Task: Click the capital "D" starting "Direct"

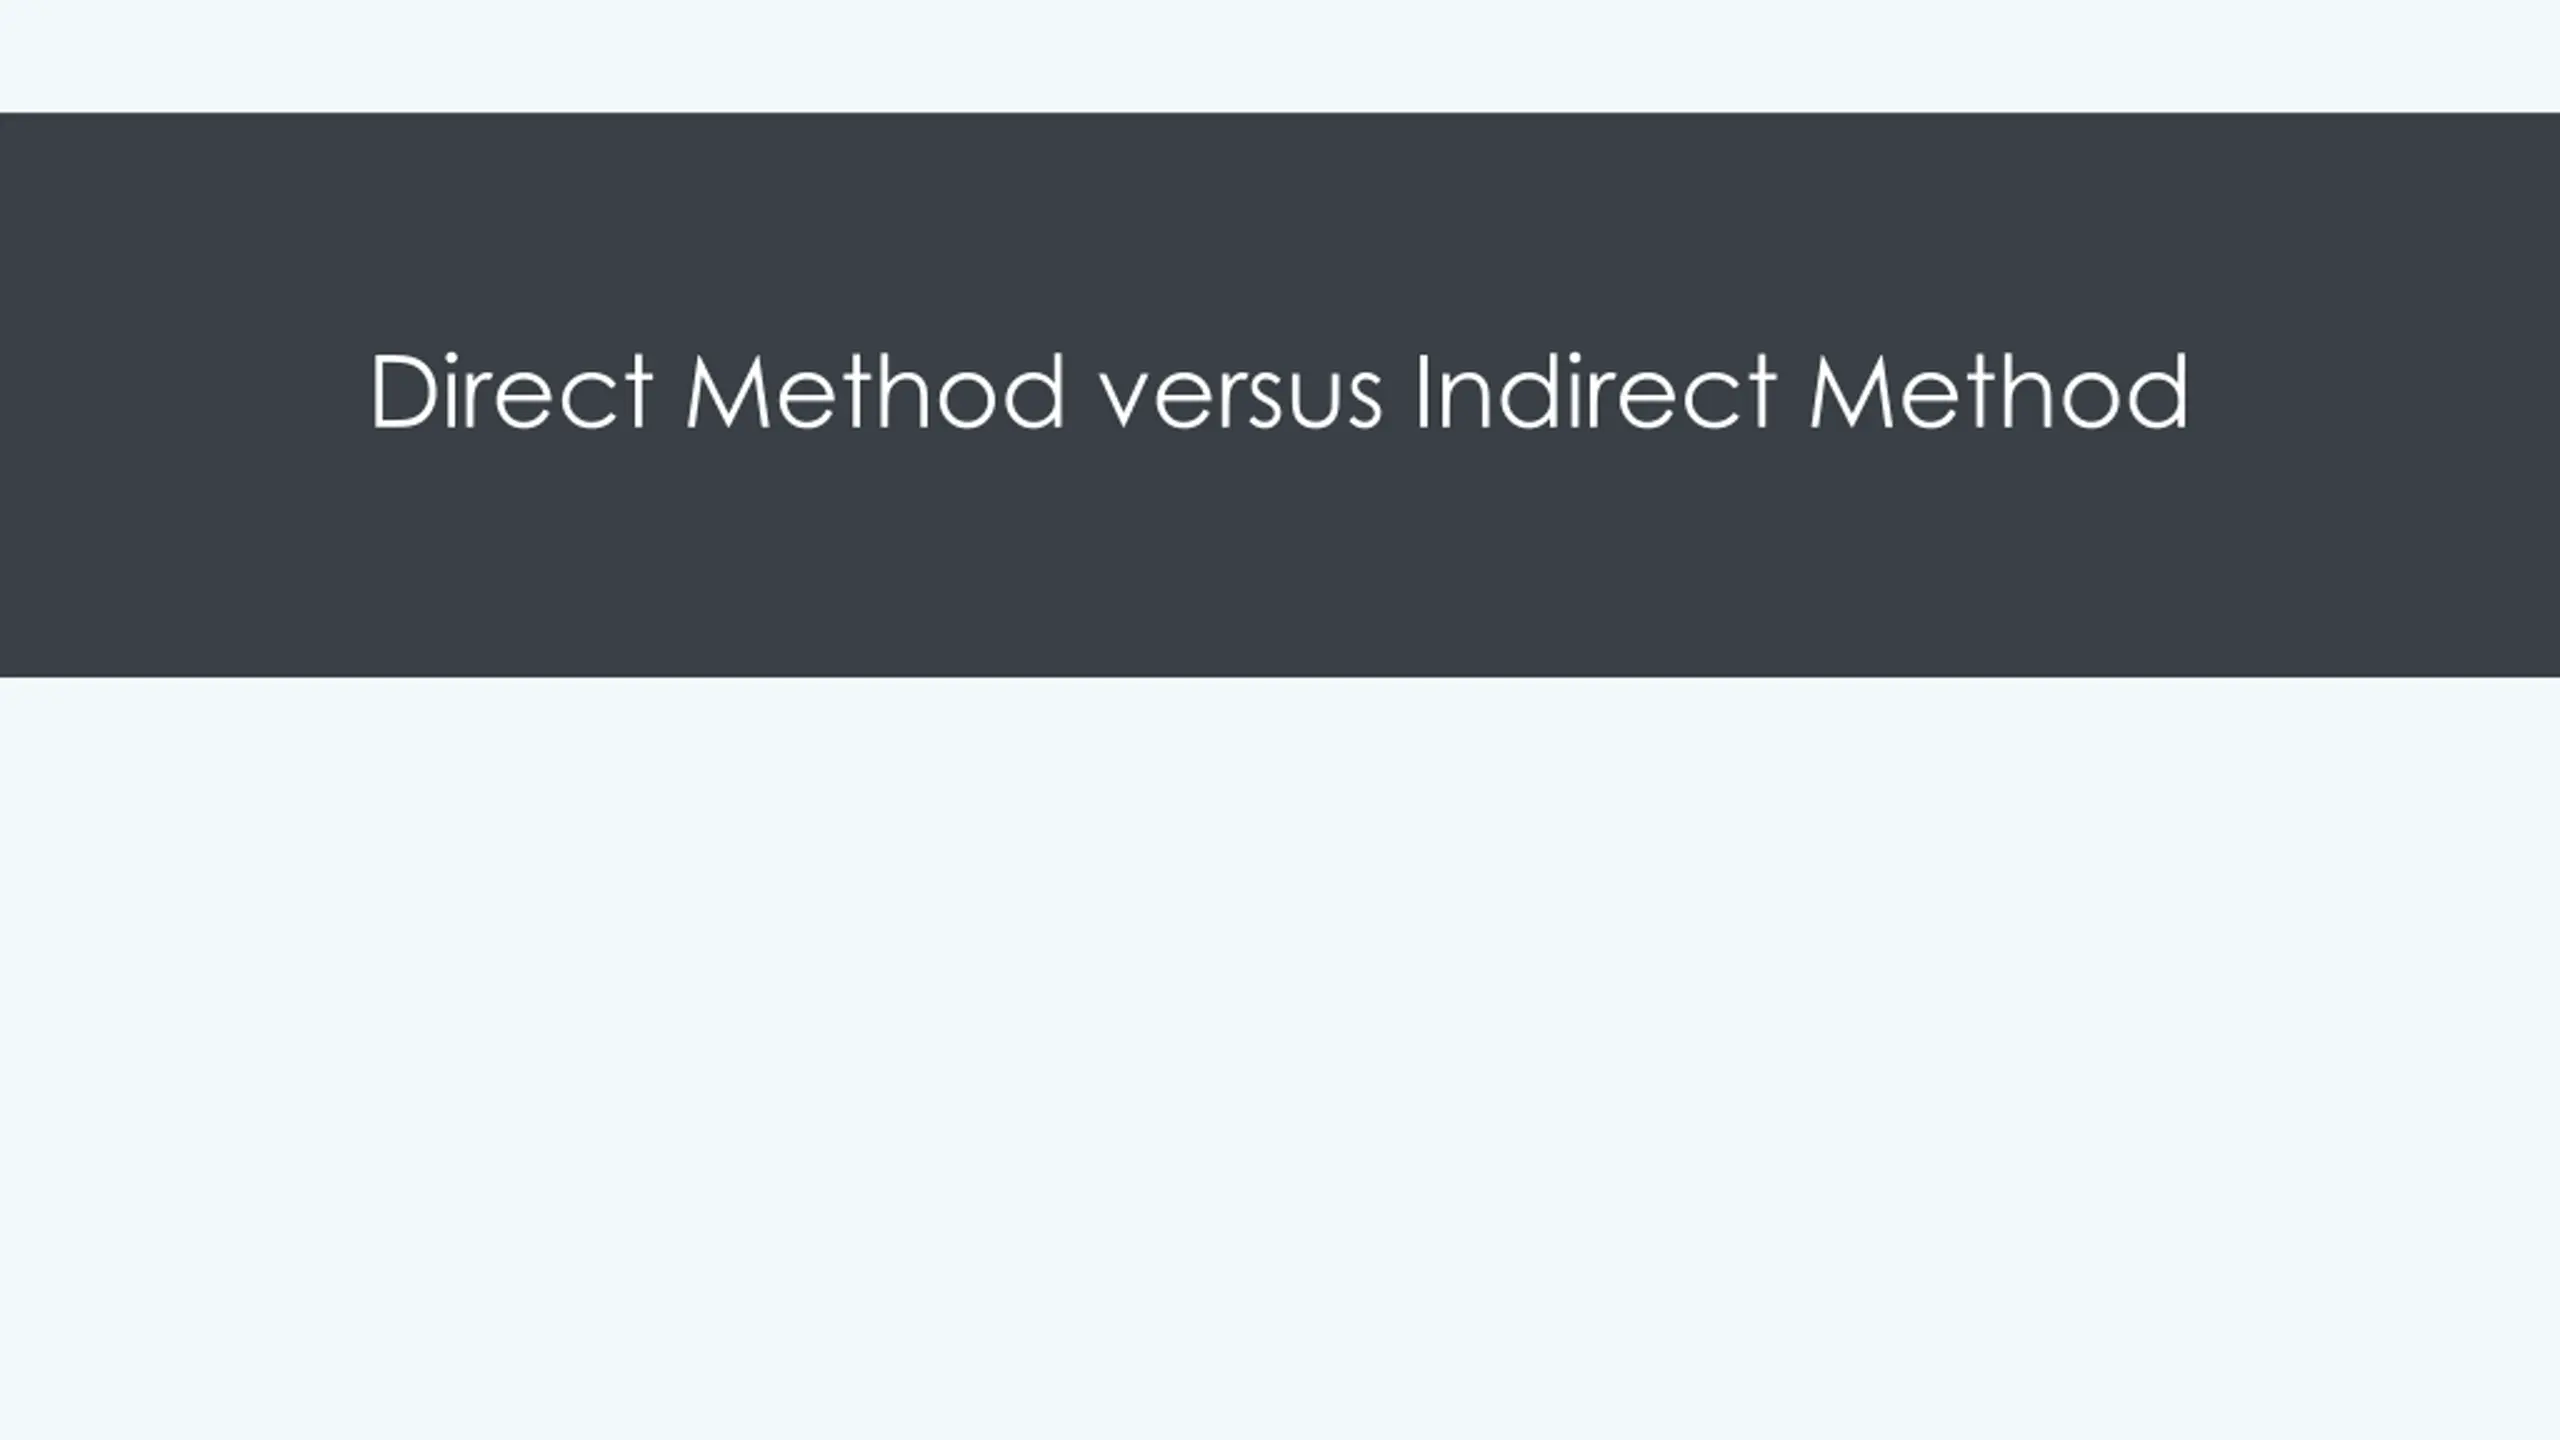Action: click(x=403, y=392)
